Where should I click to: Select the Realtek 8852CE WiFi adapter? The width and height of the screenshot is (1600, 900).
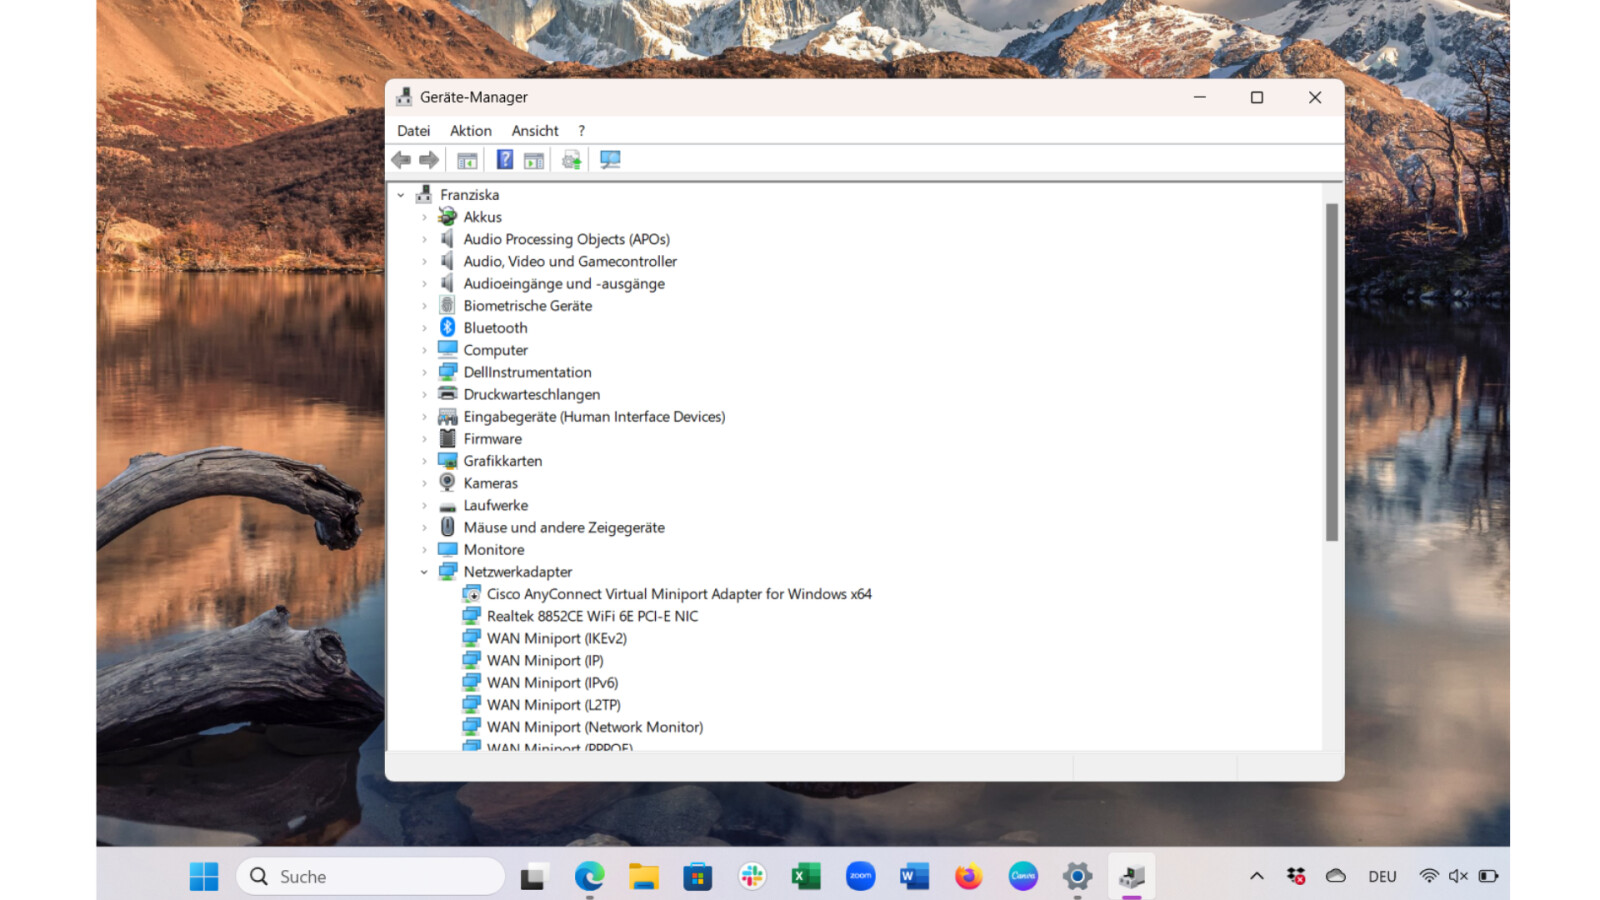[592, 616]
